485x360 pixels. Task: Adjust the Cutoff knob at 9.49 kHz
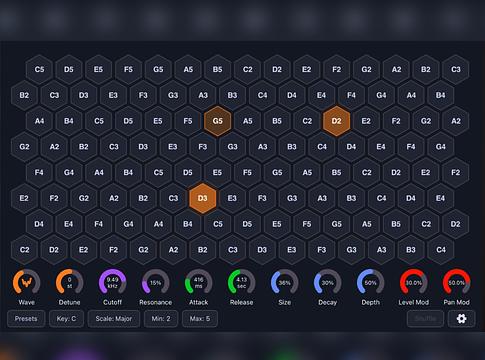(112, 283)
